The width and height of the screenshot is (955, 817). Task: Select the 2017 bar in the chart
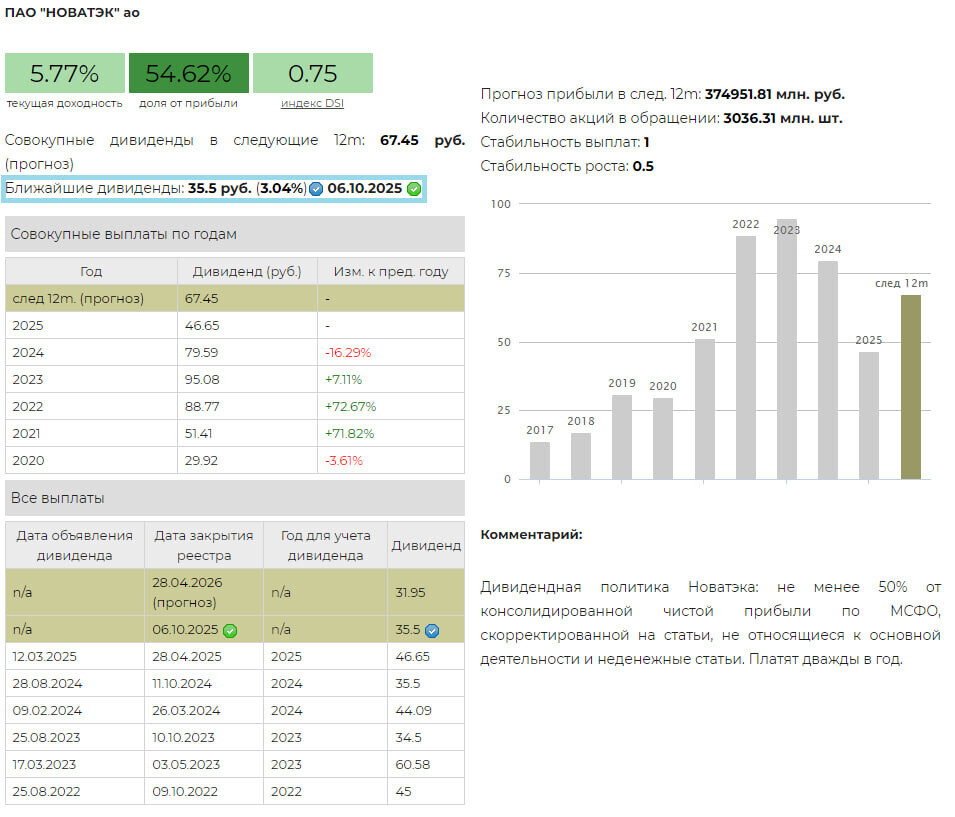pos(540,460)
